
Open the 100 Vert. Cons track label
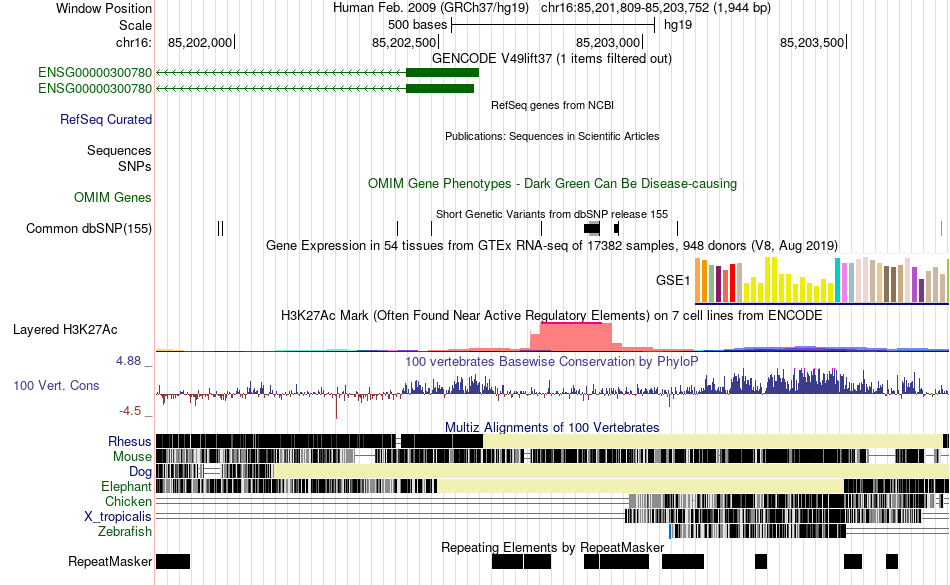(x=56, y=385)
